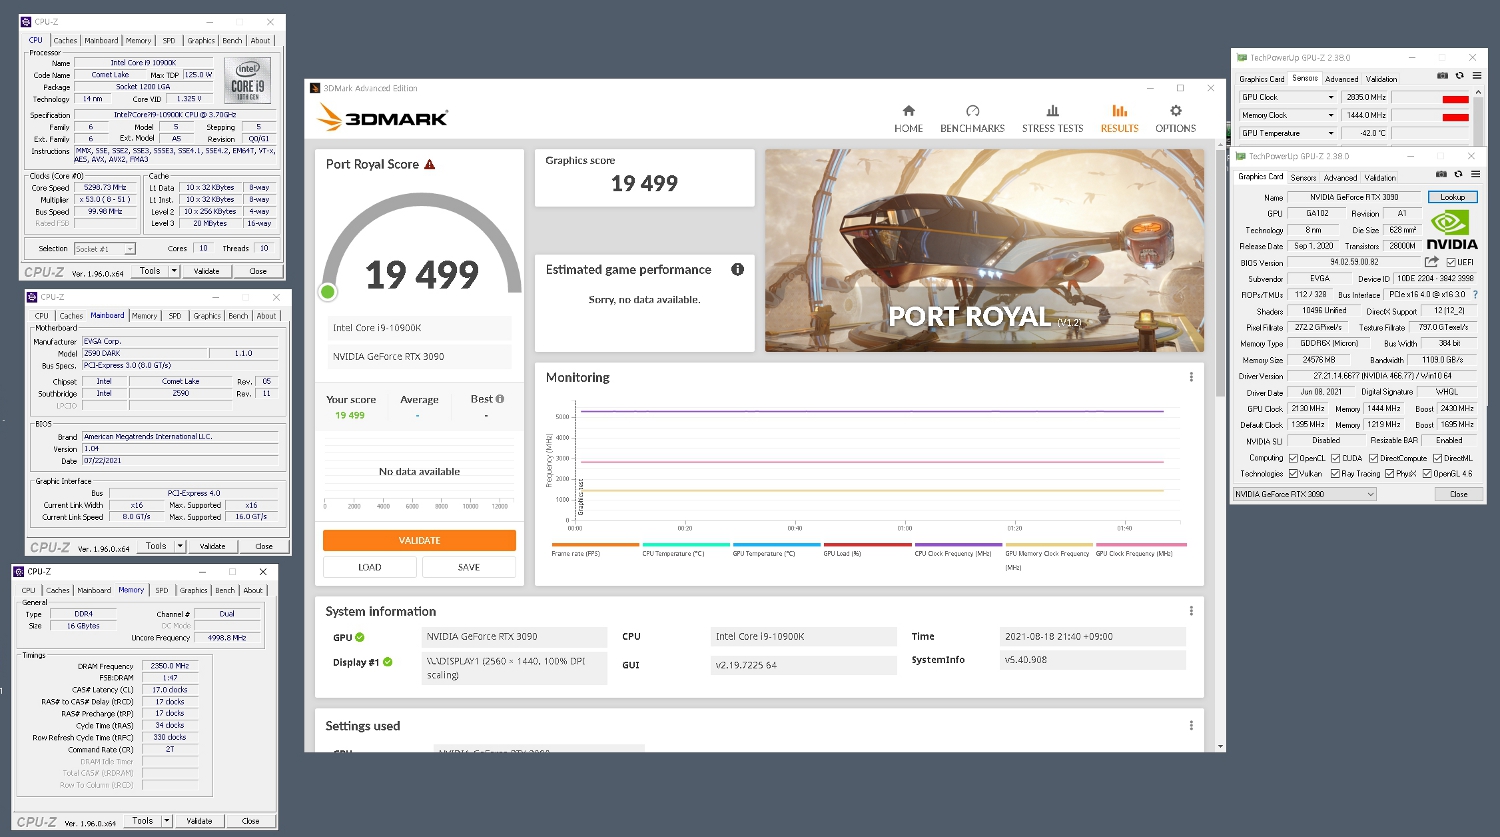Open the Monitoring panel three-dot menu
Viewport: 1500px width, 837px height.
click(1191, 377)
